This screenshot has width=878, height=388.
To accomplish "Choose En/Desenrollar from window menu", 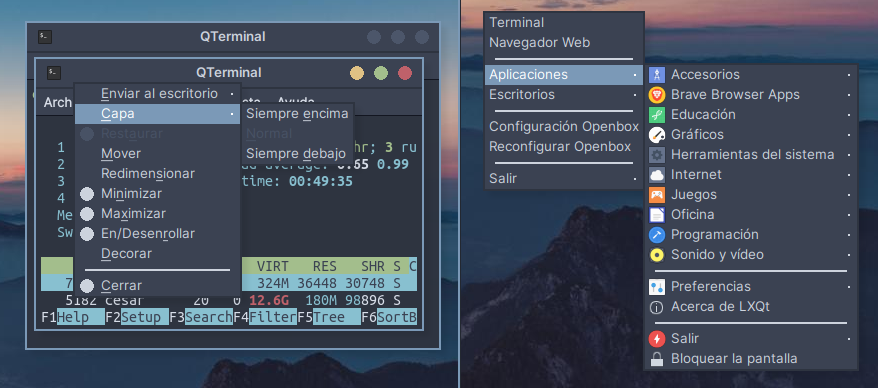I will (x=158, y=233).
